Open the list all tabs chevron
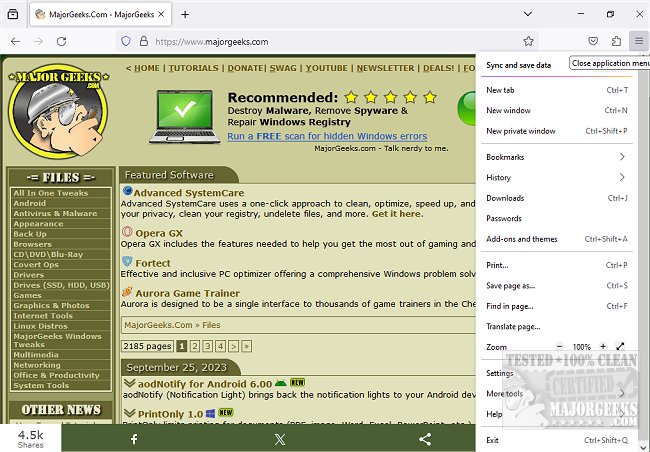The image size is (650, 452). pyautogui.click(x=527, y=14)
